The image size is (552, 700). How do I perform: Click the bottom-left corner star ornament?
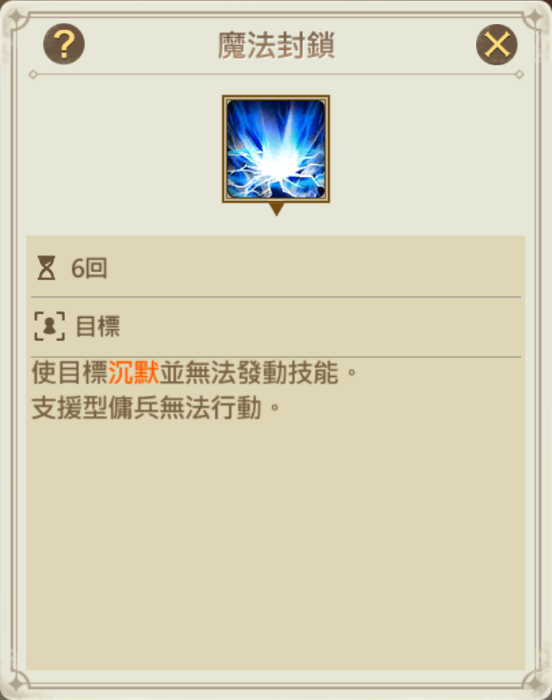tap(19, 683)
